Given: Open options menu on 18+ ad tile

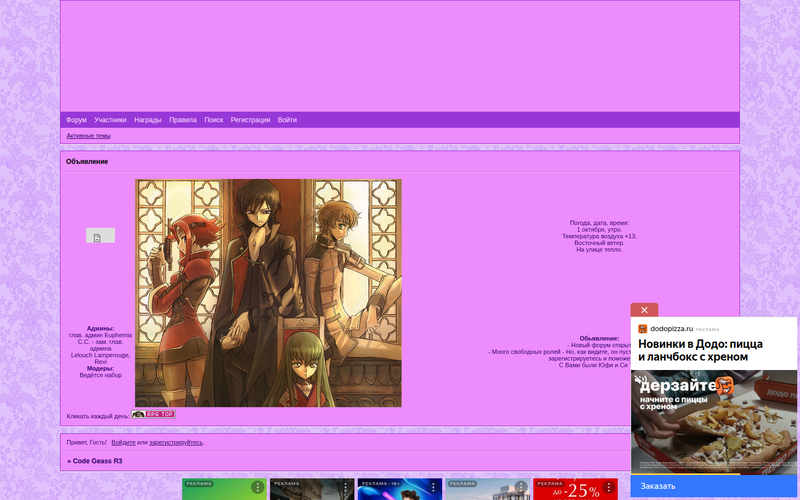Looking at the screenshot, I should (x=432, y=487).
